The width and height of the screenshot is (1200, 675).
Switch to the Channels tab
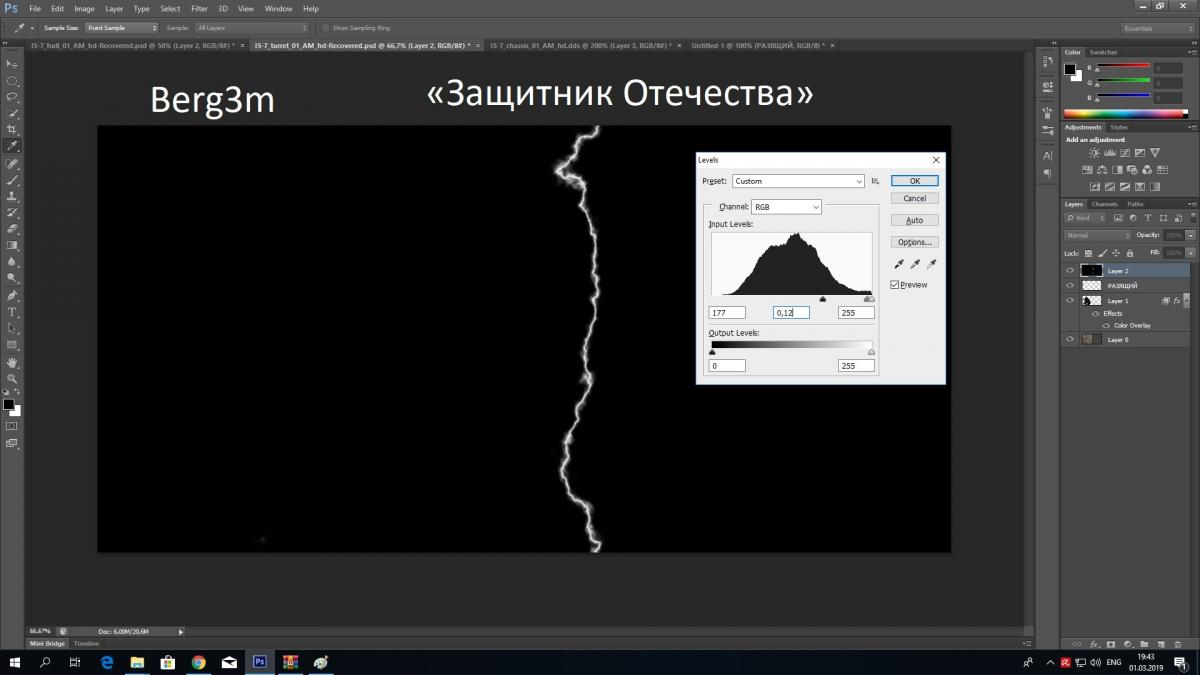(x=1105, y=204)
